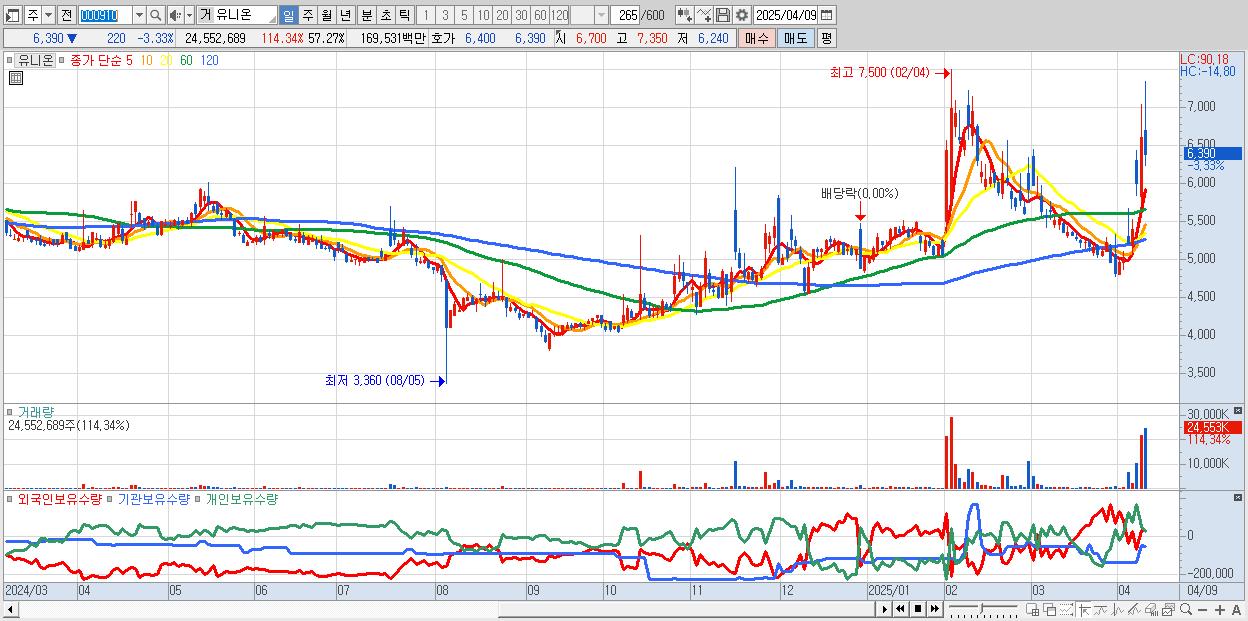This screenshot has height=621, width=1248.
Task: Toggle the 거래량 volume indicator label
Action: (x=36, y=411)
